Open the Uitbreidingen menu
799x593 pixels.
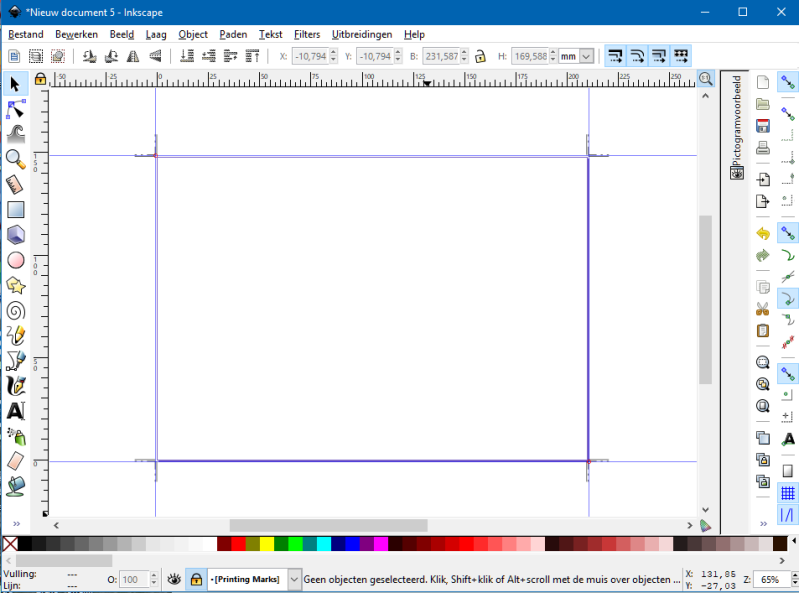click(362, 34)
